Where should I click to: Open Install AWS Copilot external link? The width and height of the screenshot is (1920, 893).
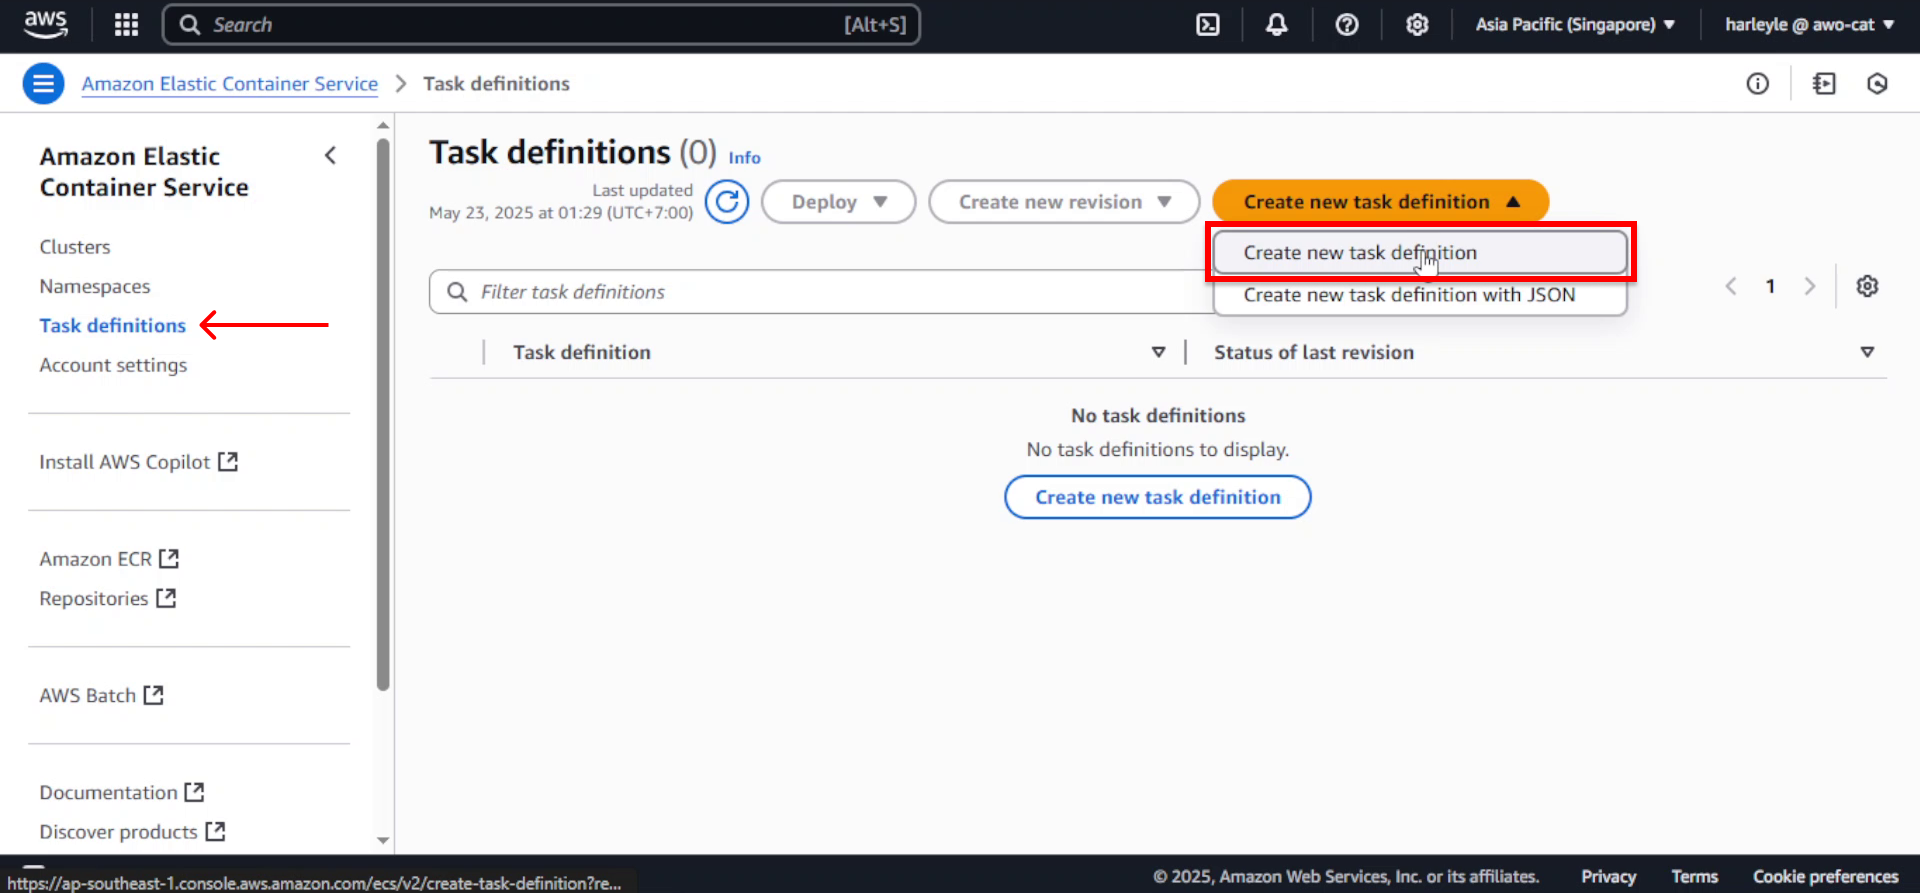click(x=138, y=462)
